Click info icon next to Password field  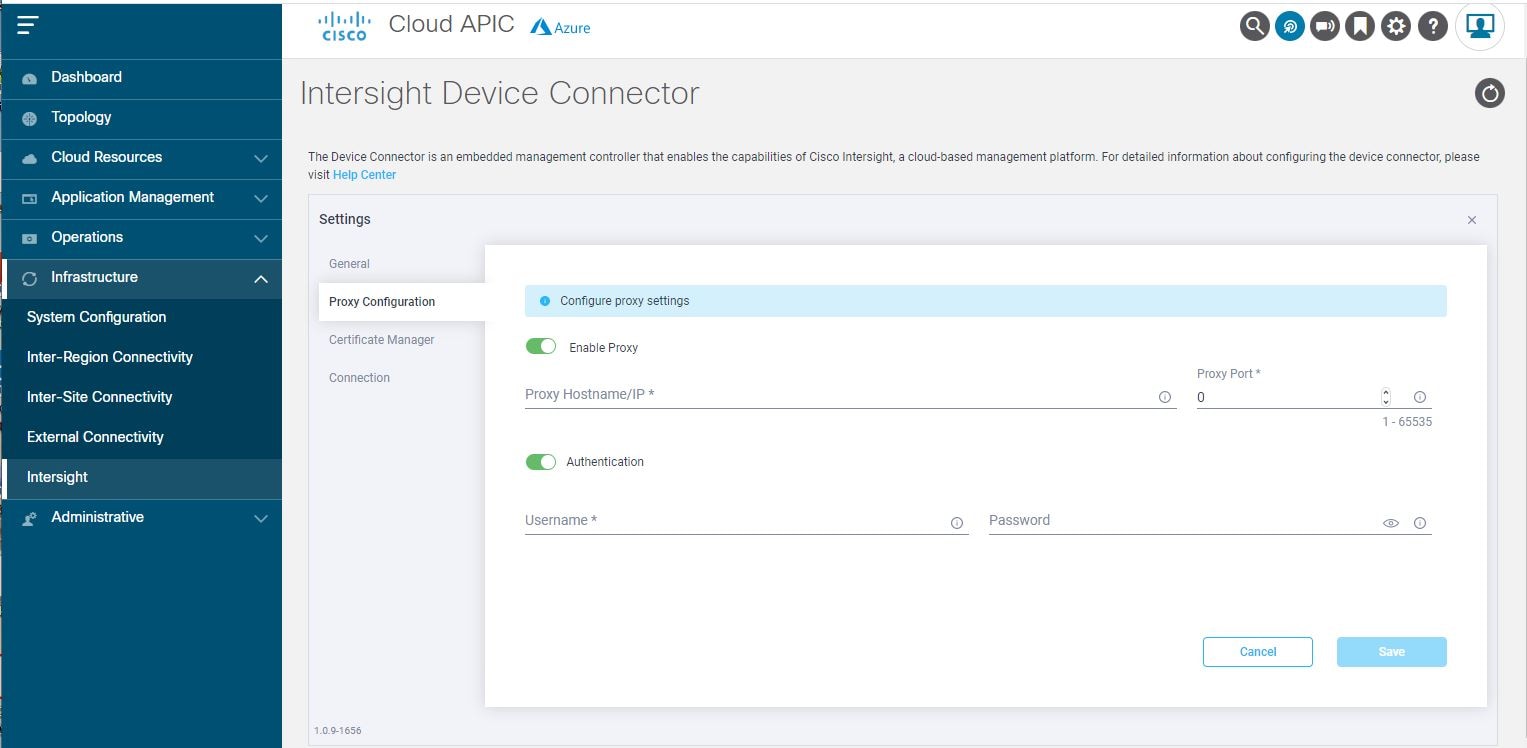point(1420,523)
